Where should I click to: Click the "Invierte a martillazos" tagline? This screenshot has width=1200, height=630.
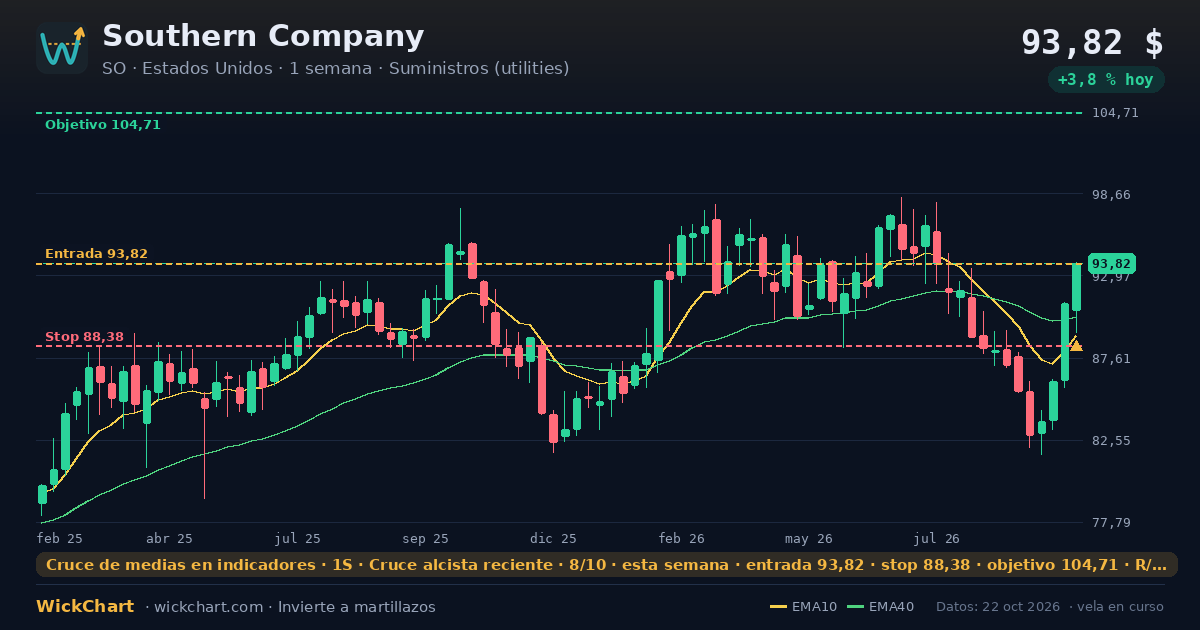coord(357,607)
